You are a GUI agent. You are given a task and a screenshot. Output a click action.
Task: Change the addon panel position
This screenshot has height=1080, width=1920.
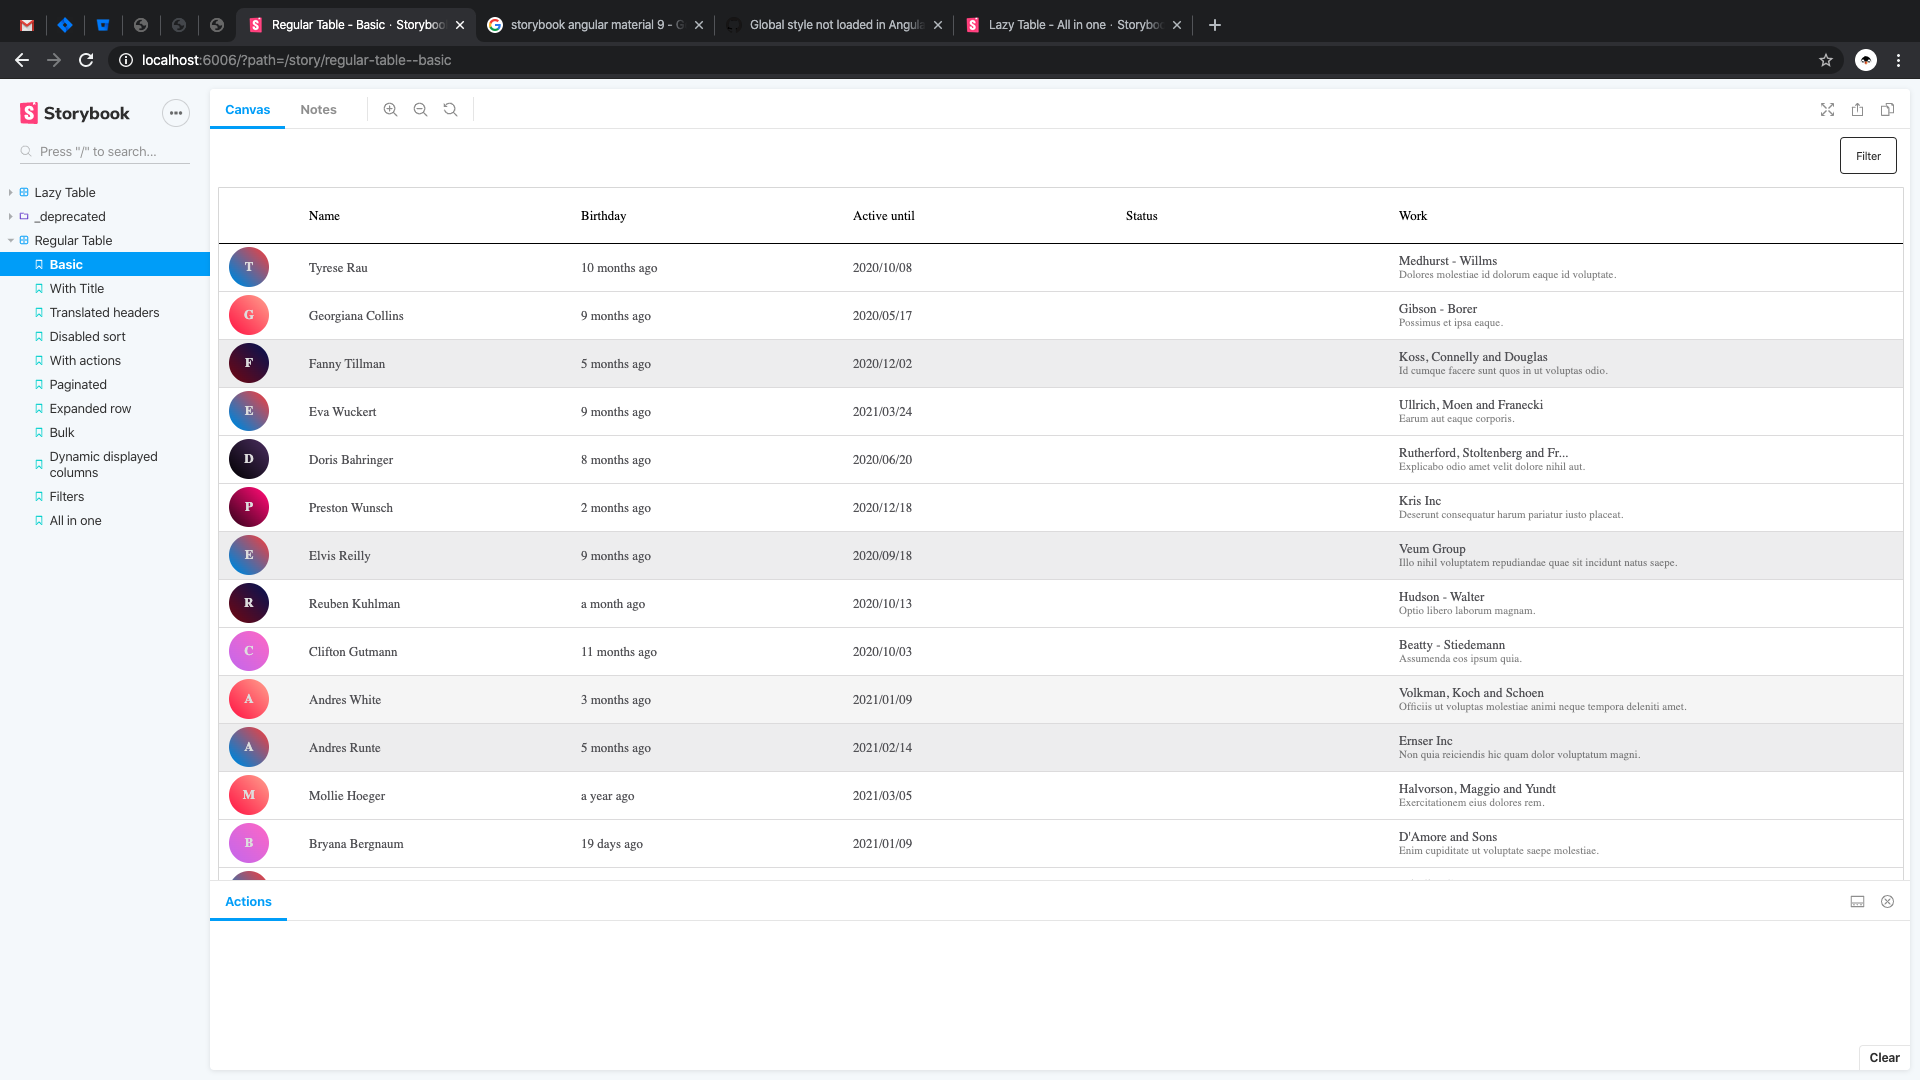click(x=1857, y=901)
